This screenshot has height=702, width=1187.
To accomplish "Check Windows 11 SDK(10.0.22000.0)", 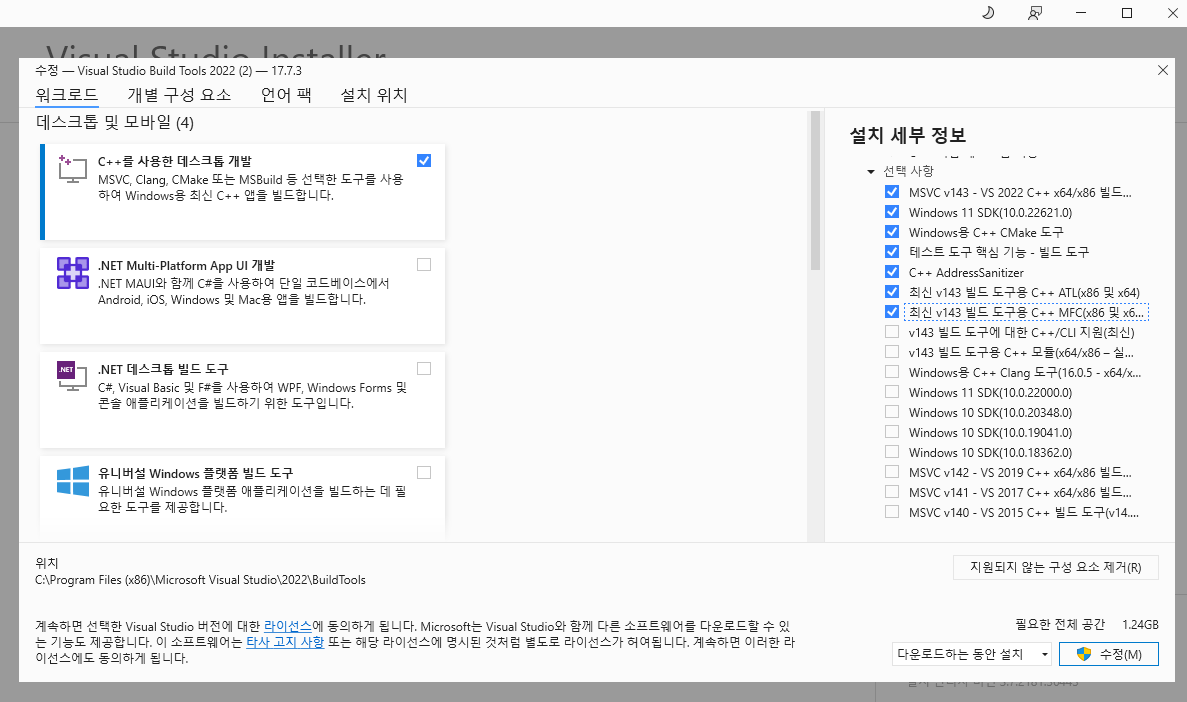I will click(892, 392).
